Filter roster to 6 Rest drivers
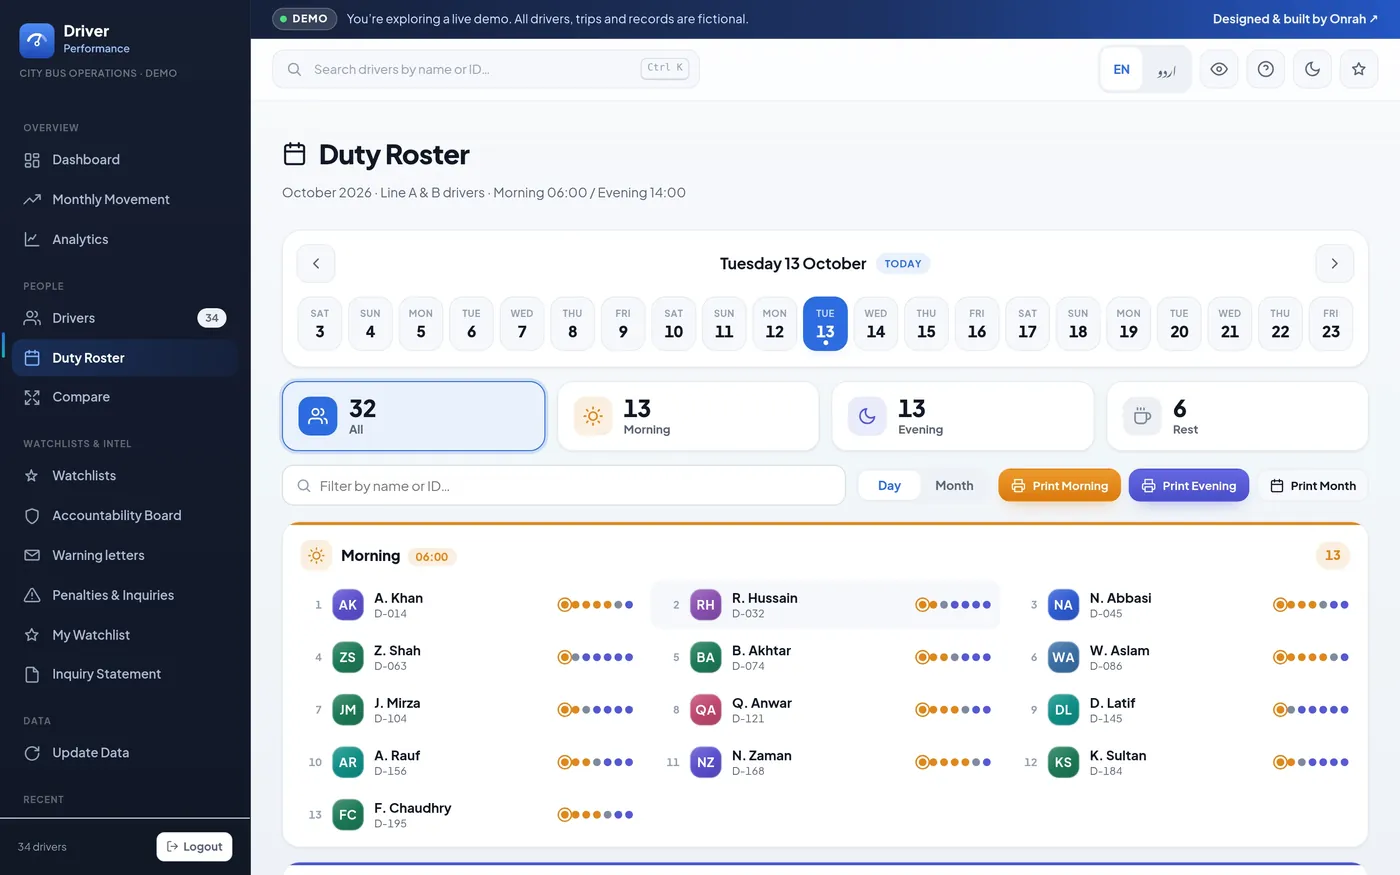 point(1238,416)
